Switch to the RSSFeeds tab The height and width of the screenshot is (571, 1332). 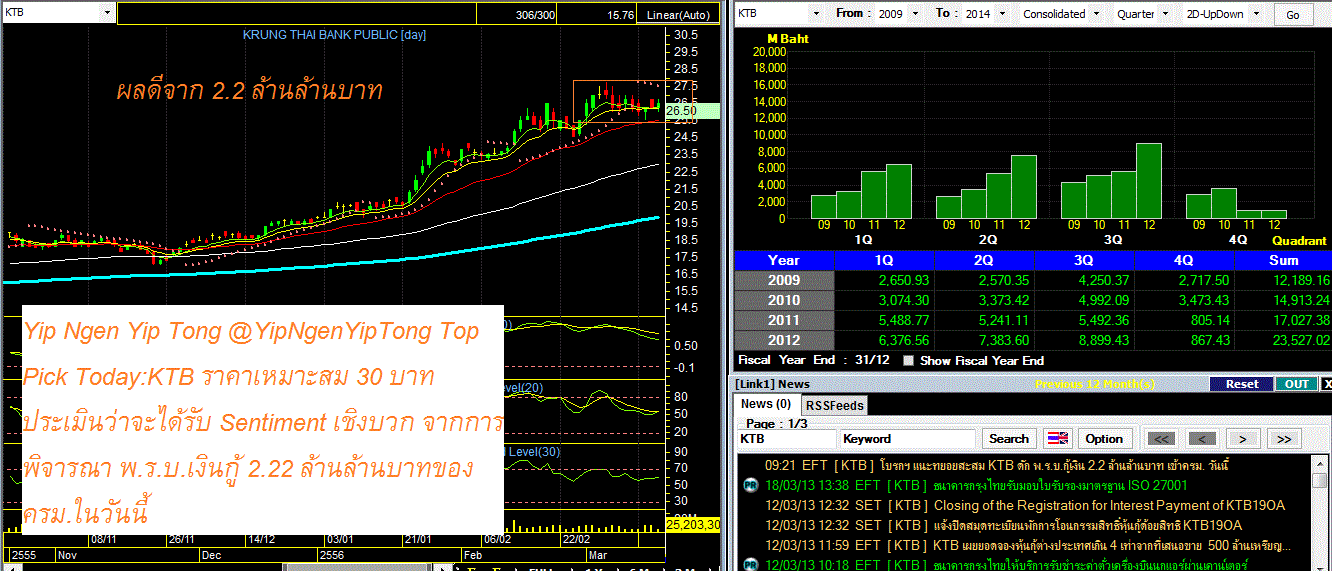coord(835,405)
